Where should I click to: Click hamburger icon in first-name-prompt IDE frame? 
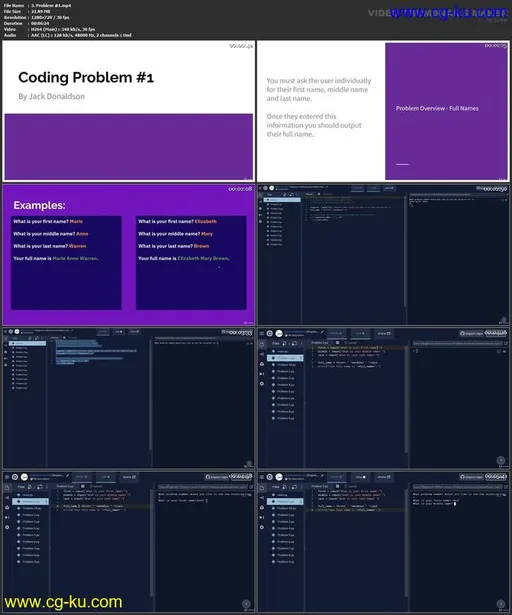(7, 477)
